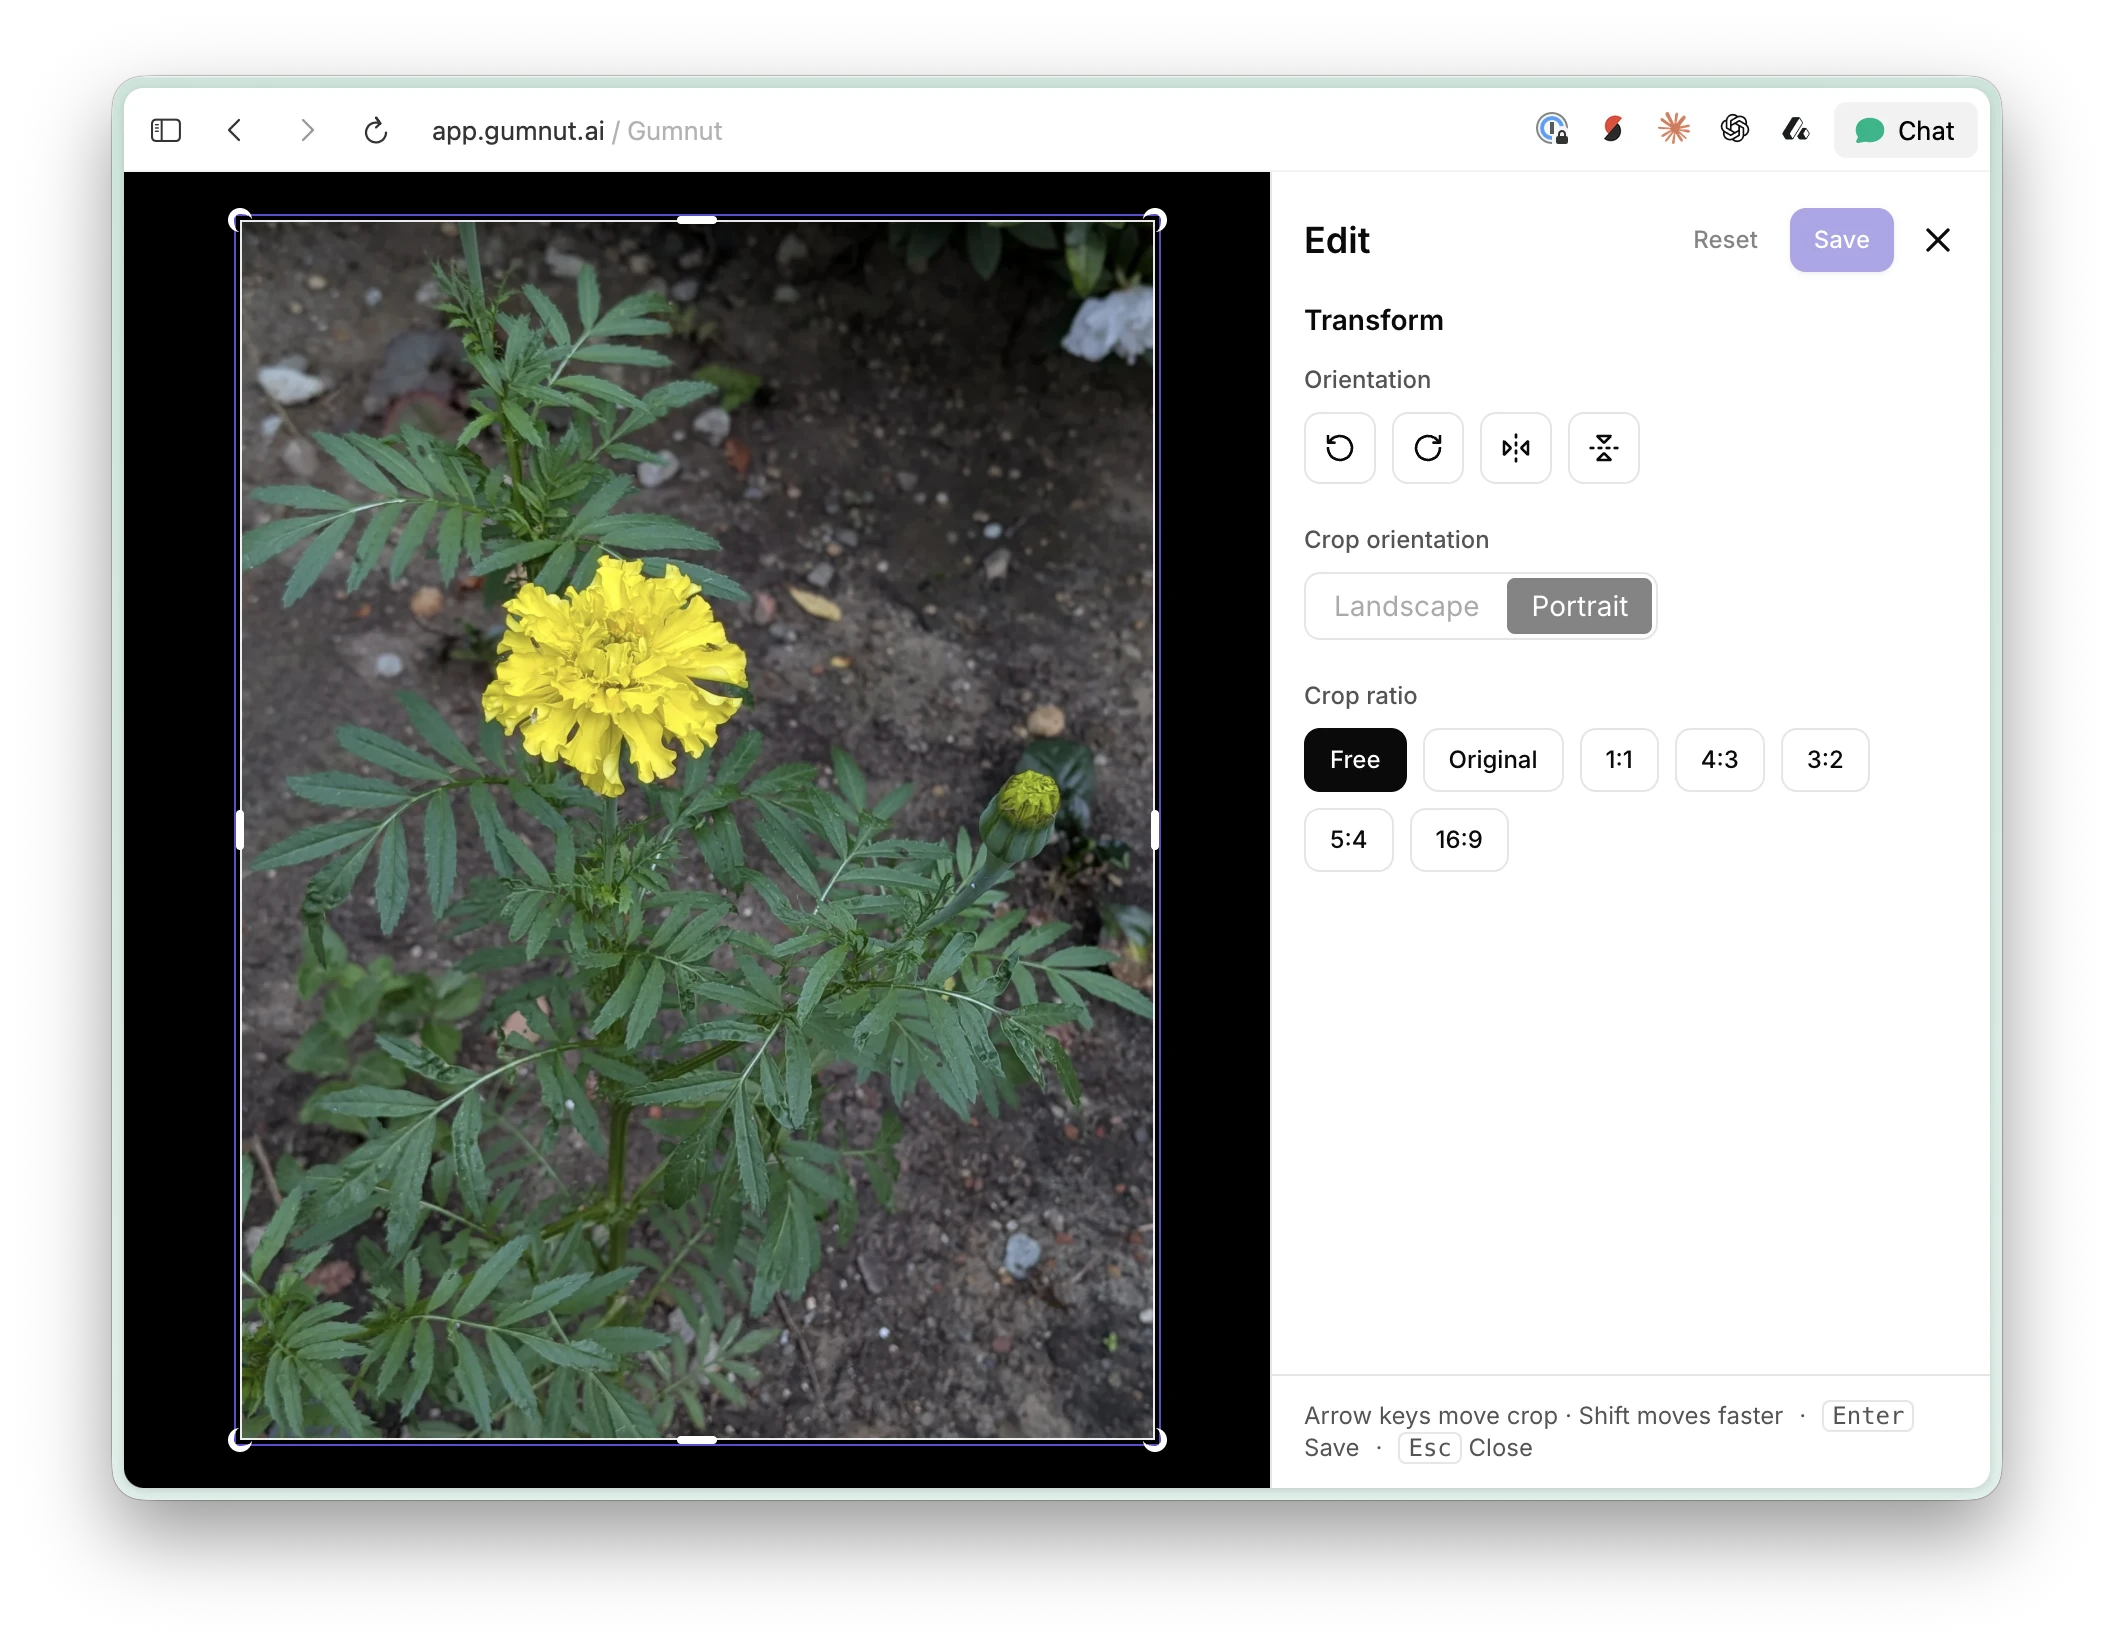The height and width of the screenshot is (1648, 2114).
Task: Reload the Gumnut page
Action: click(375, 131)
